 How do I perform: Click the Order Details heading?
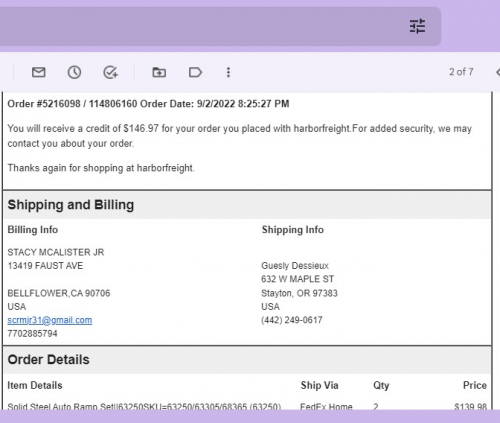pos(48,360)
